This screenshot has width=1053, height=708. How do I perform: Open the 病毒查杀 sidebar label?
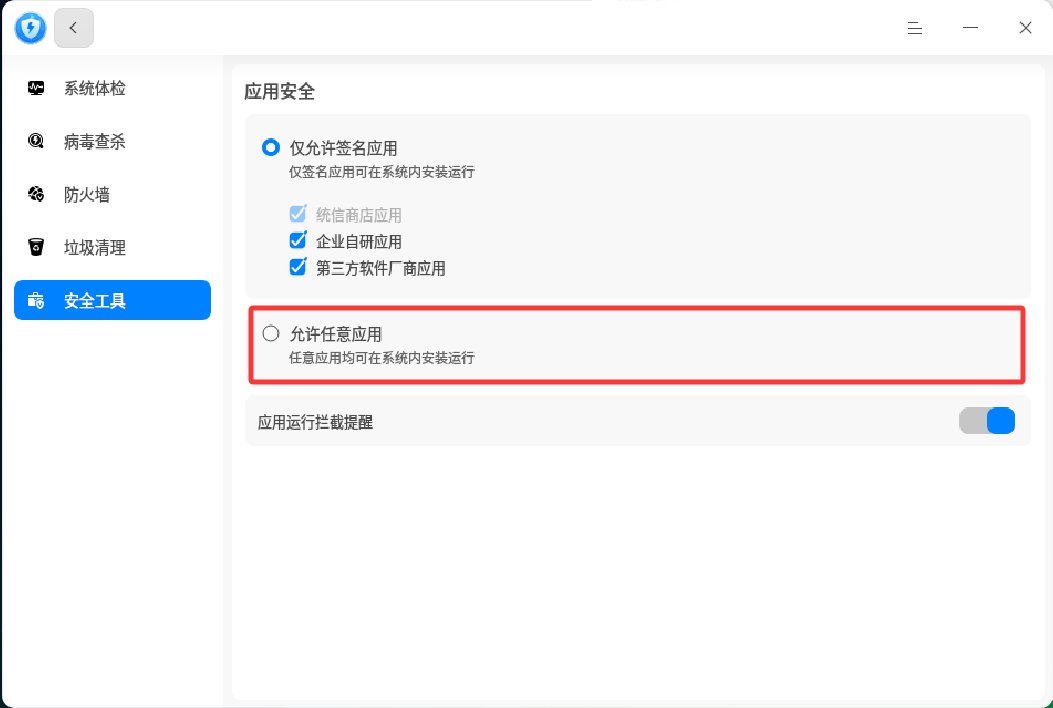point(95,142)
